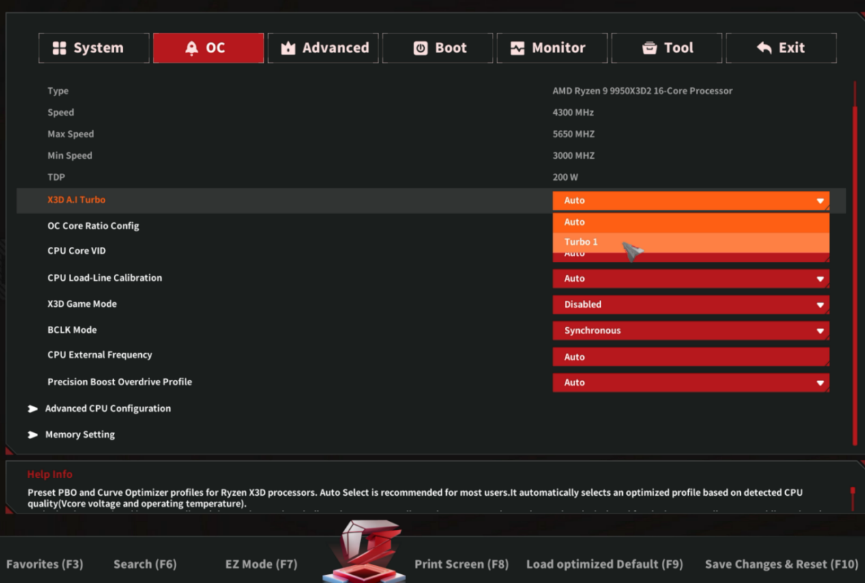Click Save Changes & Reset (F10)
The image size is (865, 583).
click(781, 564)
